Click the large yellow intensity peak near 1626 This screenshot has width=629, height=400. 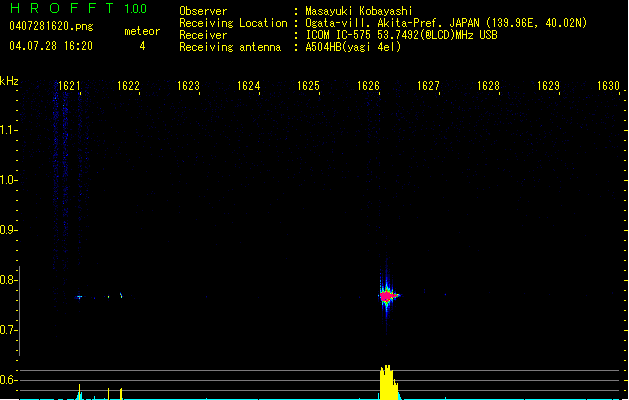(x=388, y=382)
